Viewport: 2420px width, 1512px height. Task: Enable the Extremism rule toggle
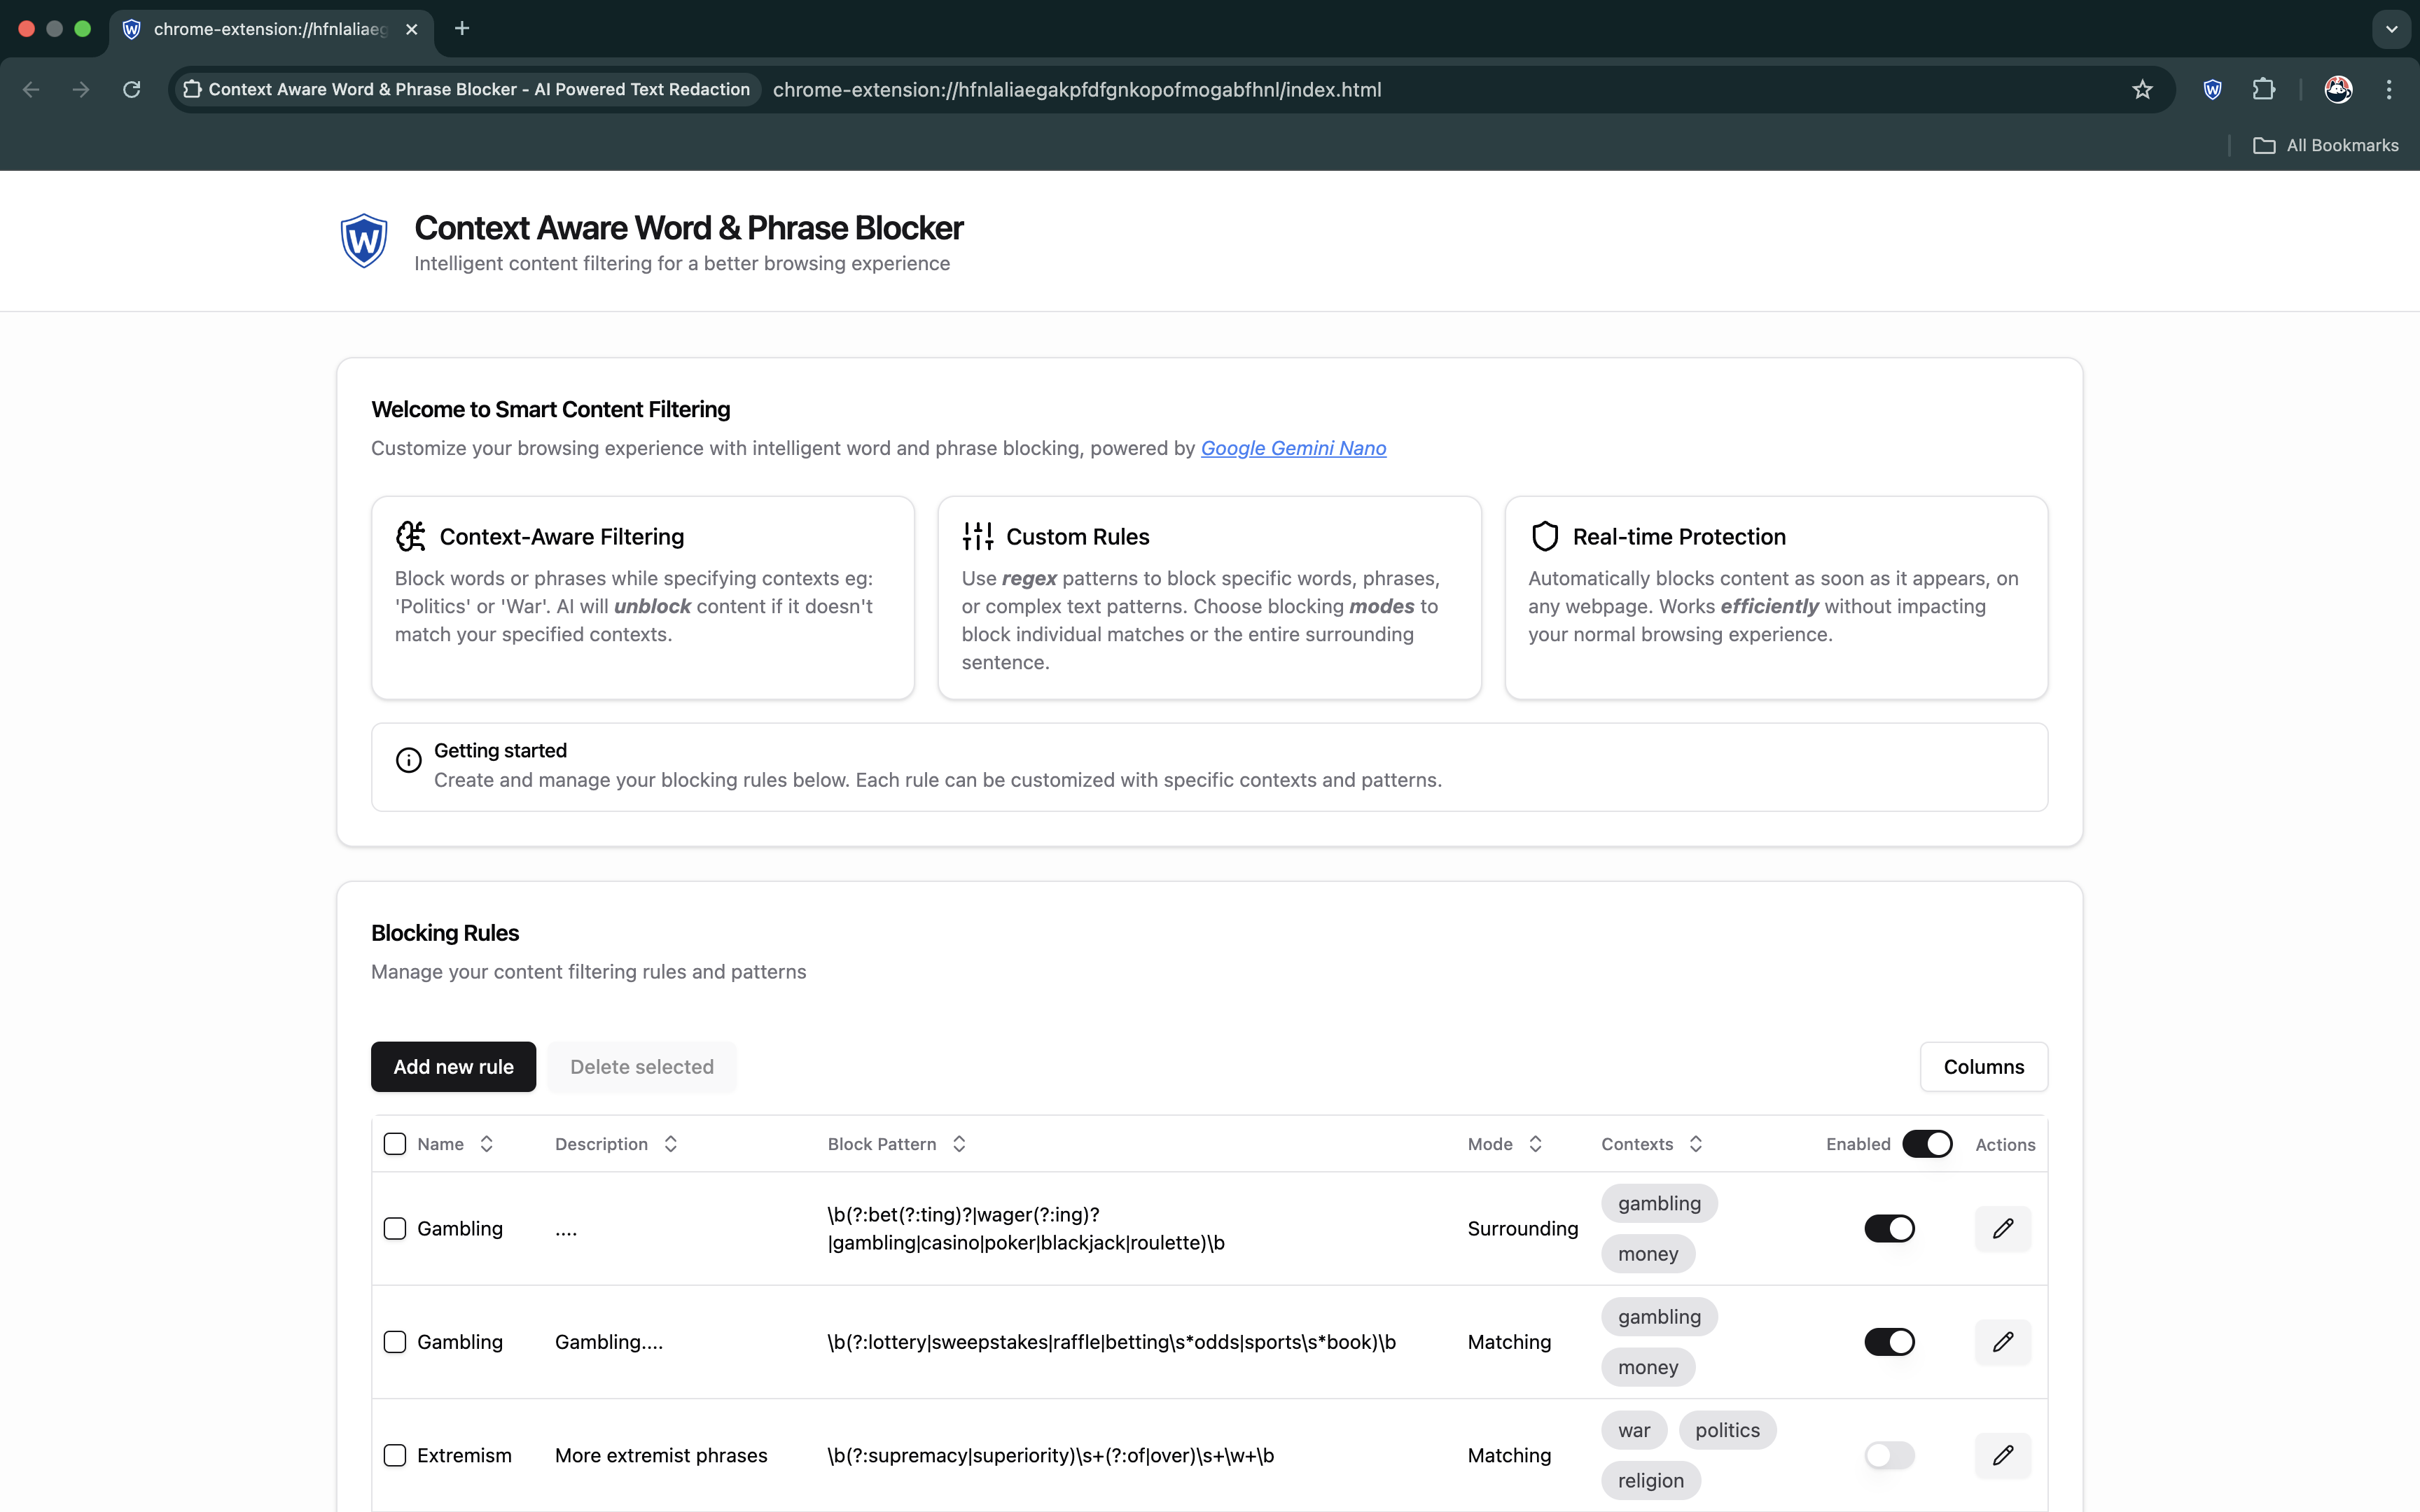1888,1455
